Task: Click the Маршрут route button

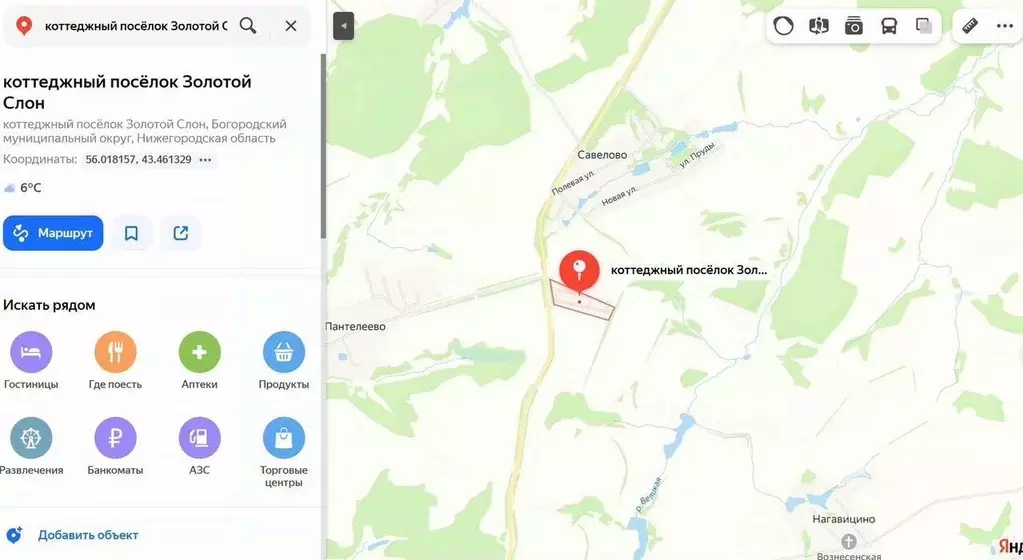Action: 53,233
